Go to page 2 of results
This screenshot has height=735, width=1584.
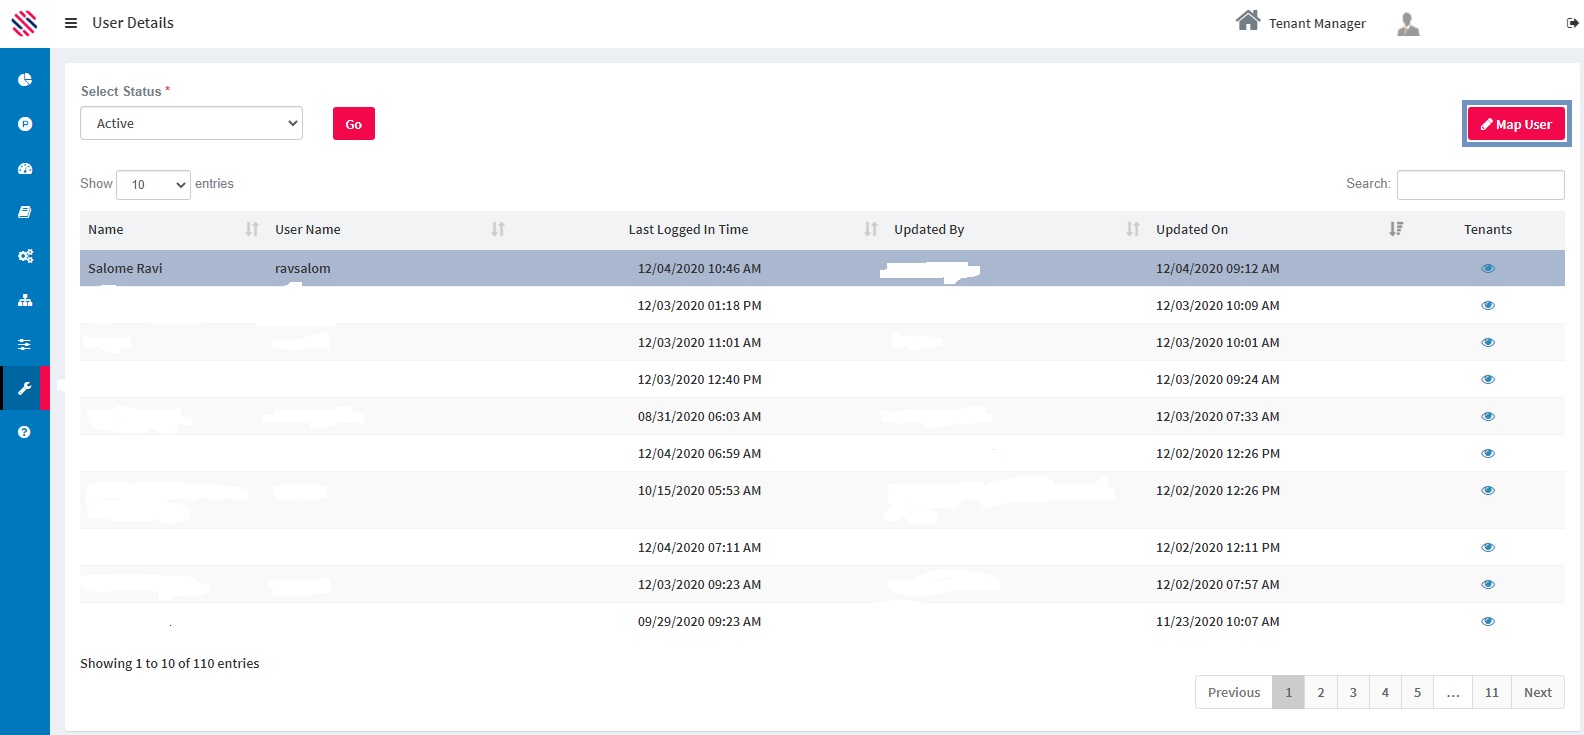1320,692
